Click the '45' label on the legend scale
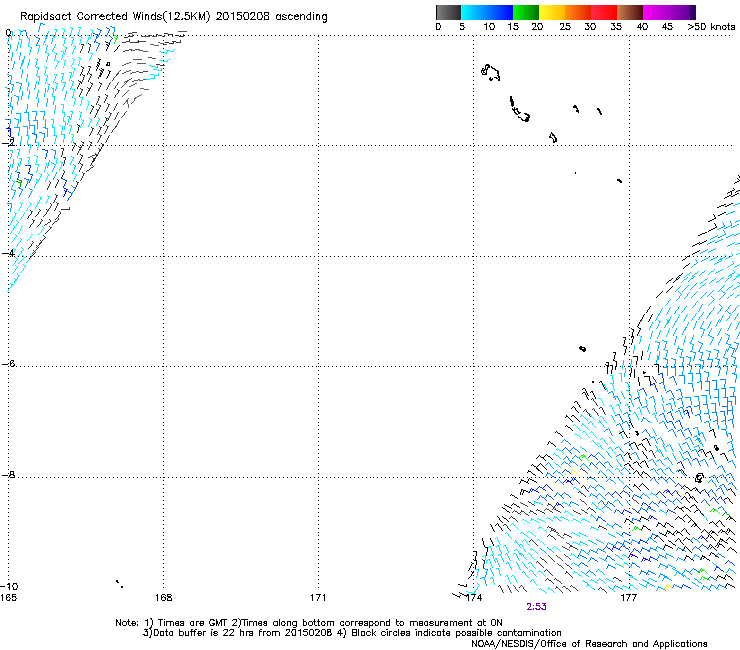The height and width of the screenshot is (650, 740). [667, 27]
